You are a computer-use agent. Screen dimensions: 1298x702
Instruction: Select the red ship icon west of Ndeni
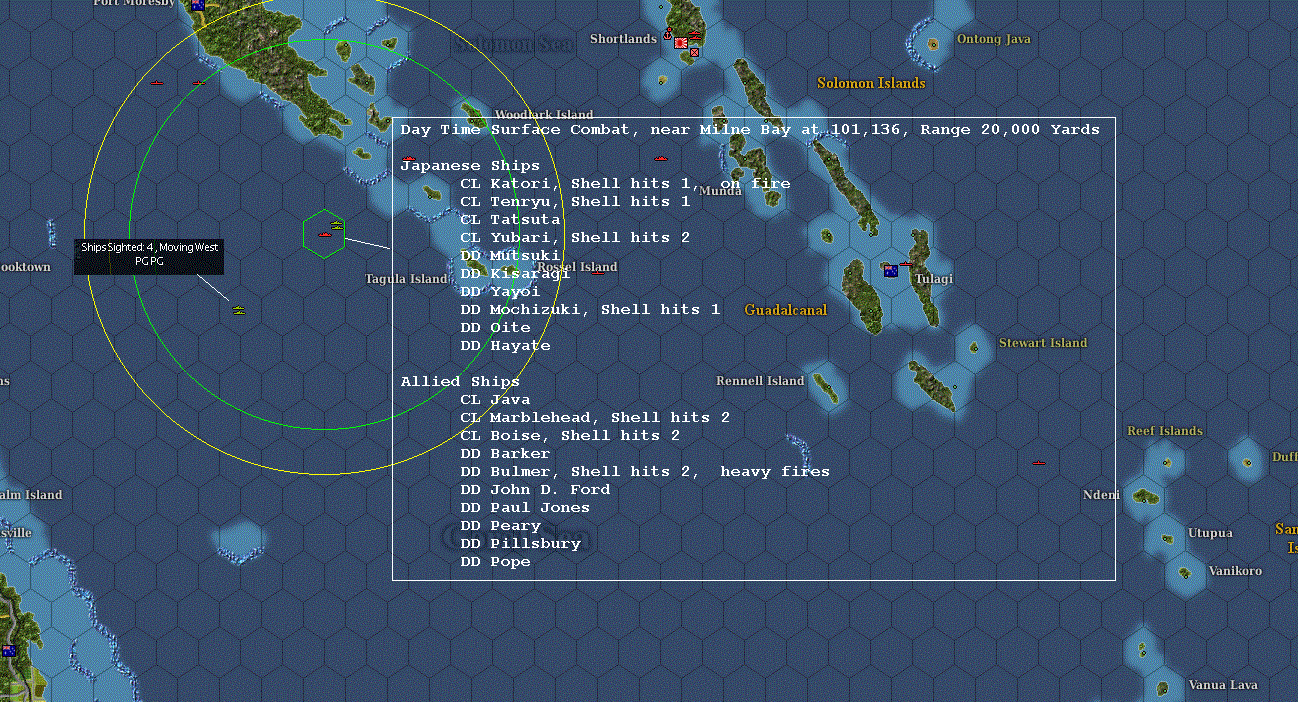(1039, 463)
